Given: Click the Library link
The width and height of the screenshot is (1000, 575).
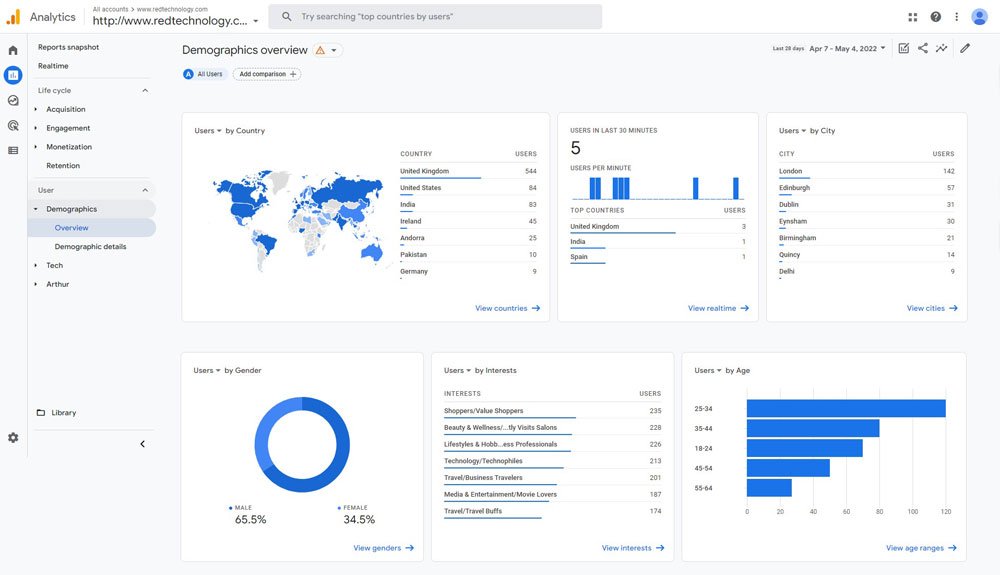Looking at the screenshot, I should click(64, 413).
